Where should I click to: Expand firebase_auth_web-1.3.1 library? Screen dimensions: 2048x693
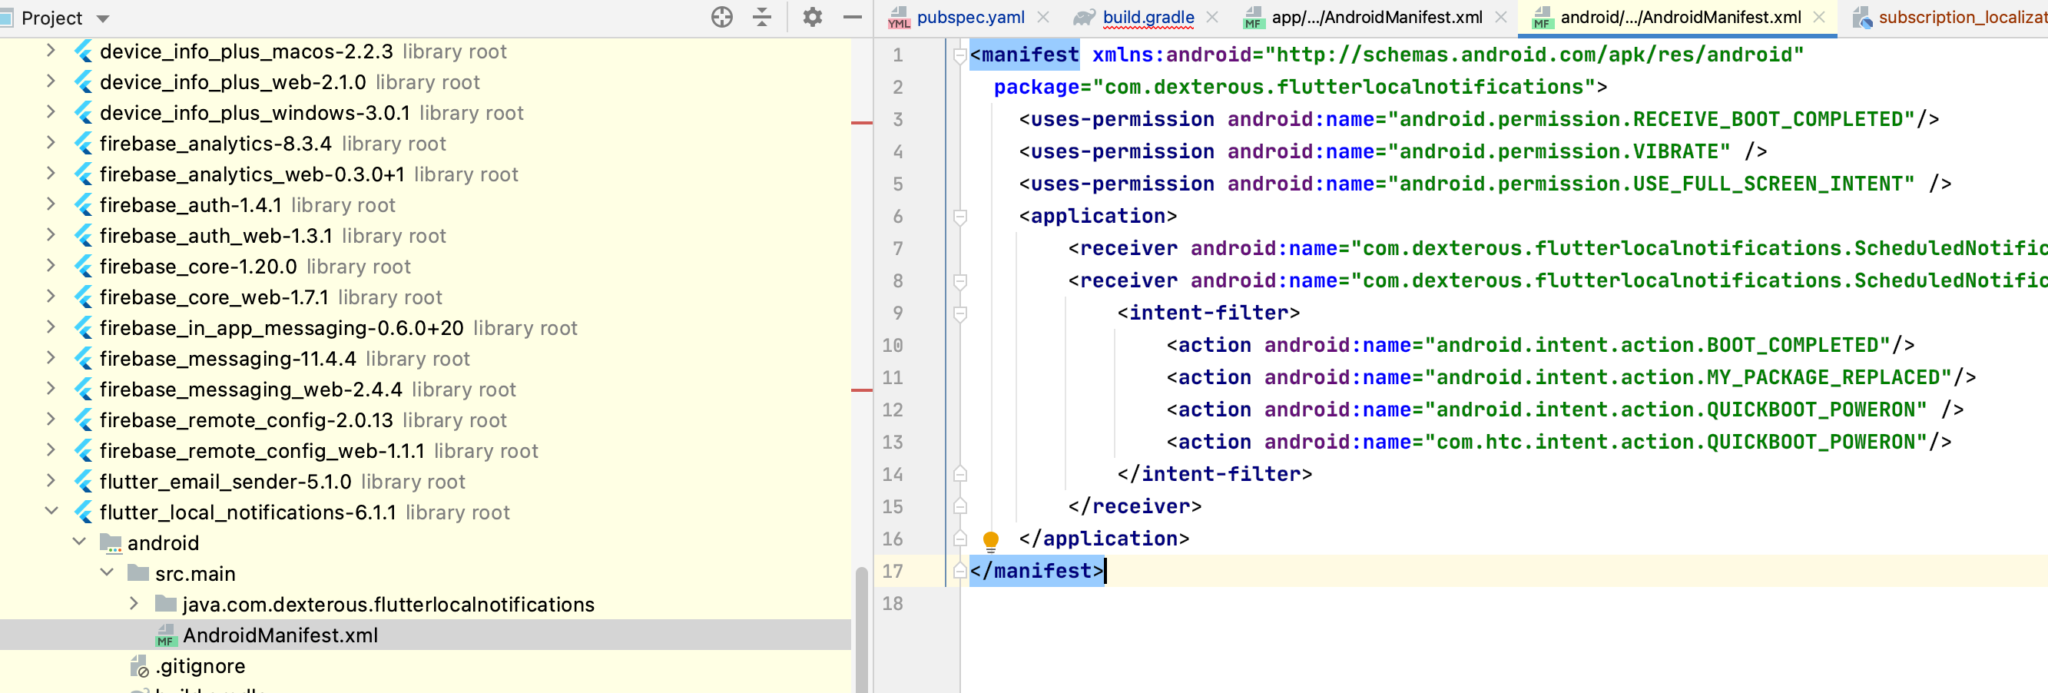(51, 235)
